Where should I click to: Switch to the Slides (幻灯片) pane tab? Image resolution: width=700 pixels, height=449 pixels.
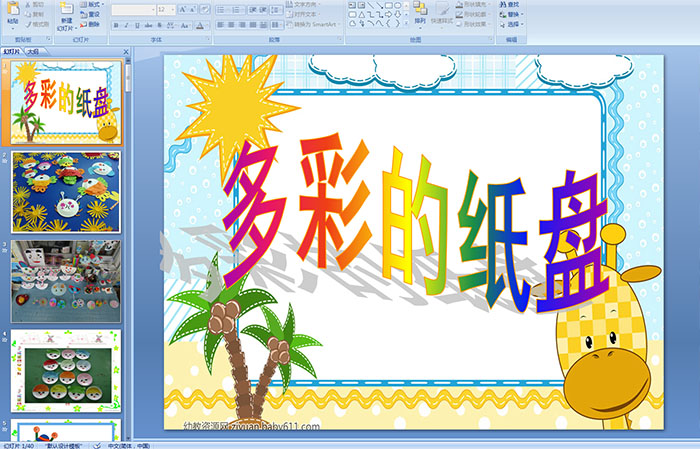[12, 50]
